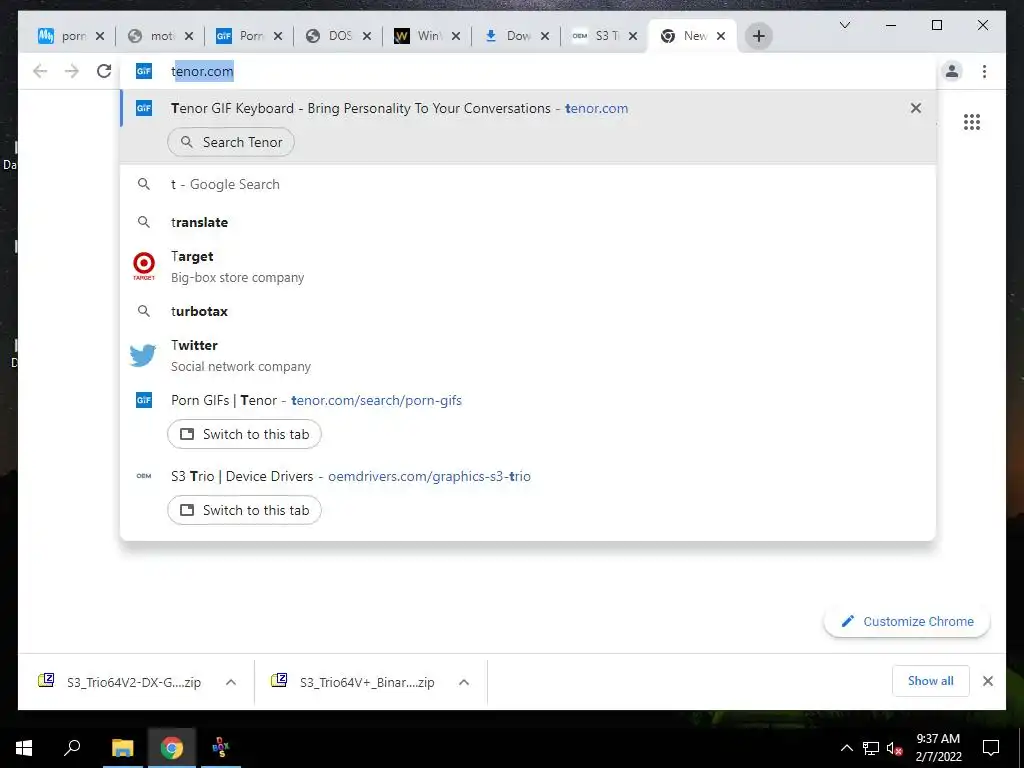Select the S3 Trio Device Drivers suggestion

point(528,477)
